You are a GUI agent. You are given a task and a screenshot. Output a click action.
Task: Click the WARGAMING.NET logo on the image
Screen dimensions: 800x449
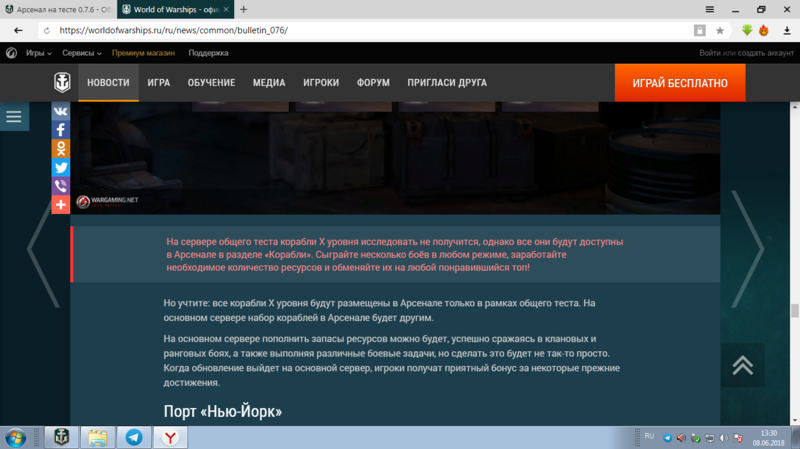pos(107,201)
